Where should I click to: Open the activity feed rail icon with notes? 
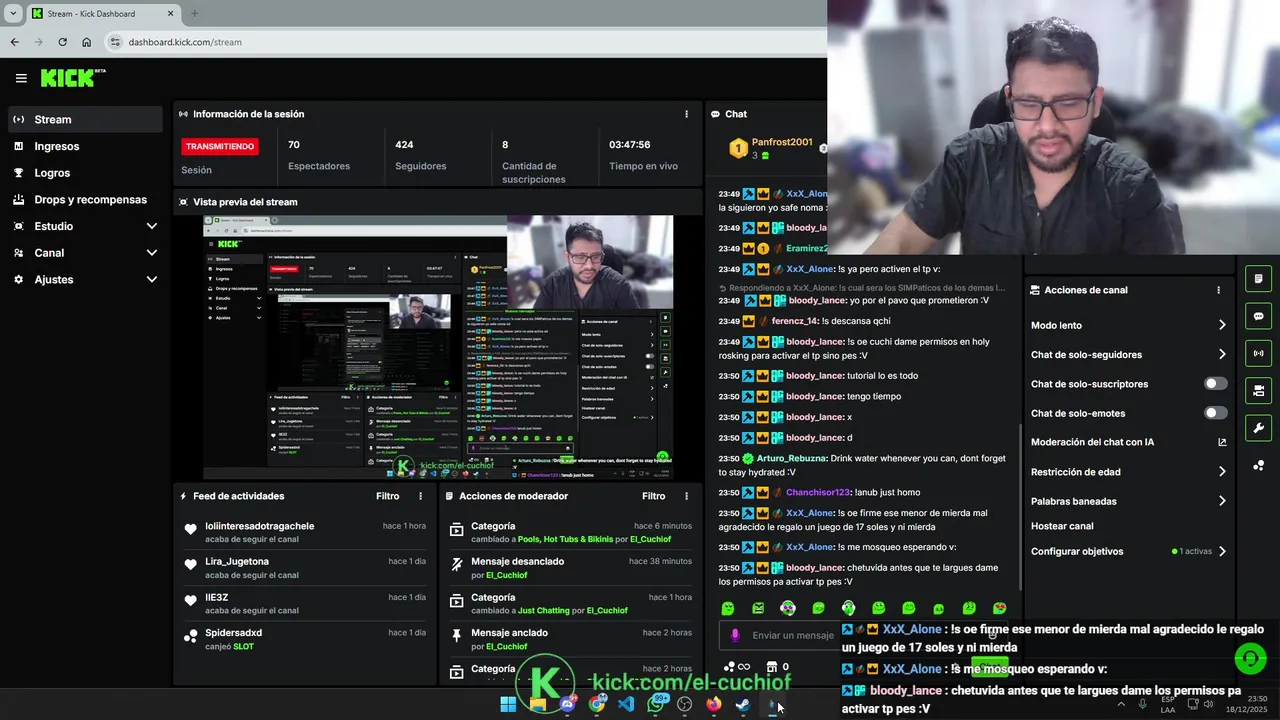pos(1258,279)
